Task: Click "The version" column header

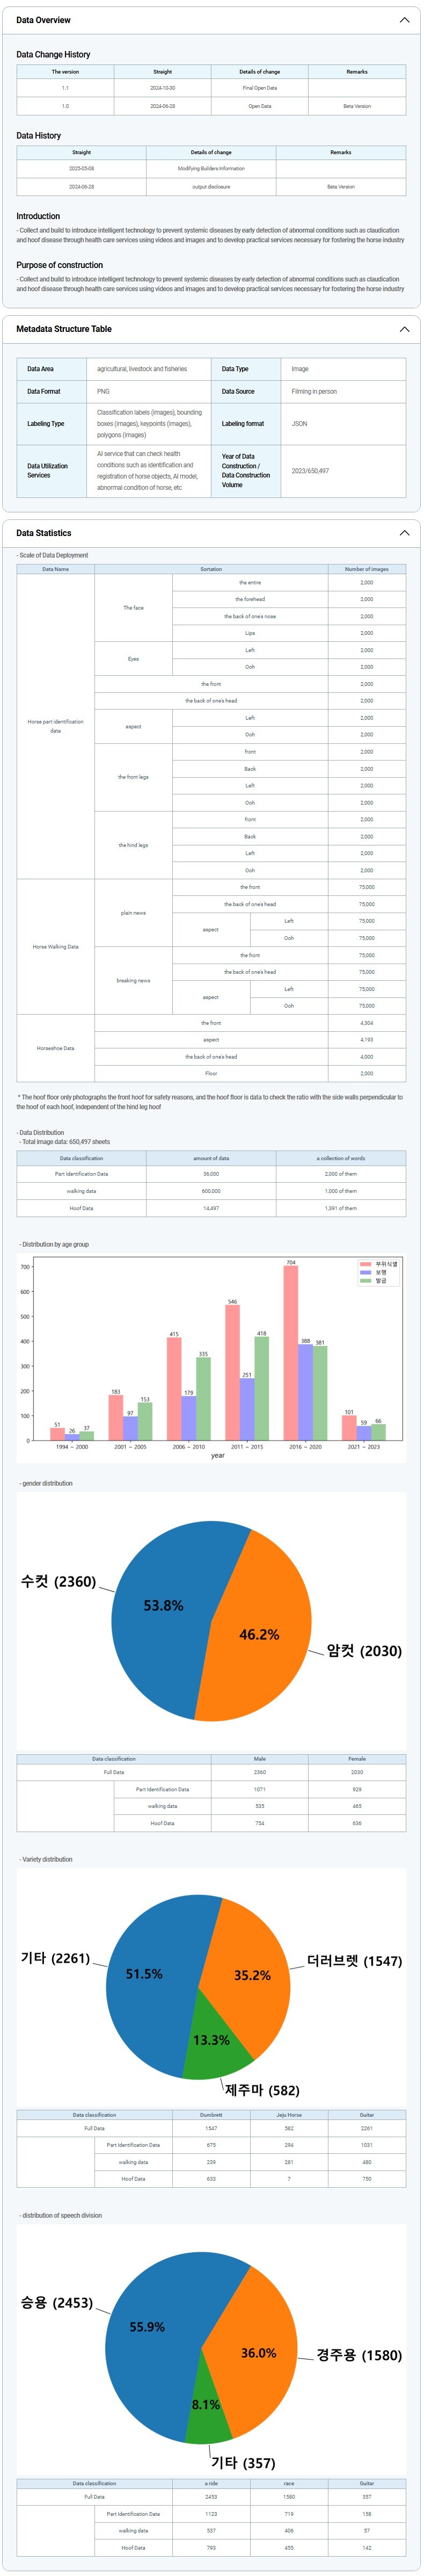Action: 65,72
